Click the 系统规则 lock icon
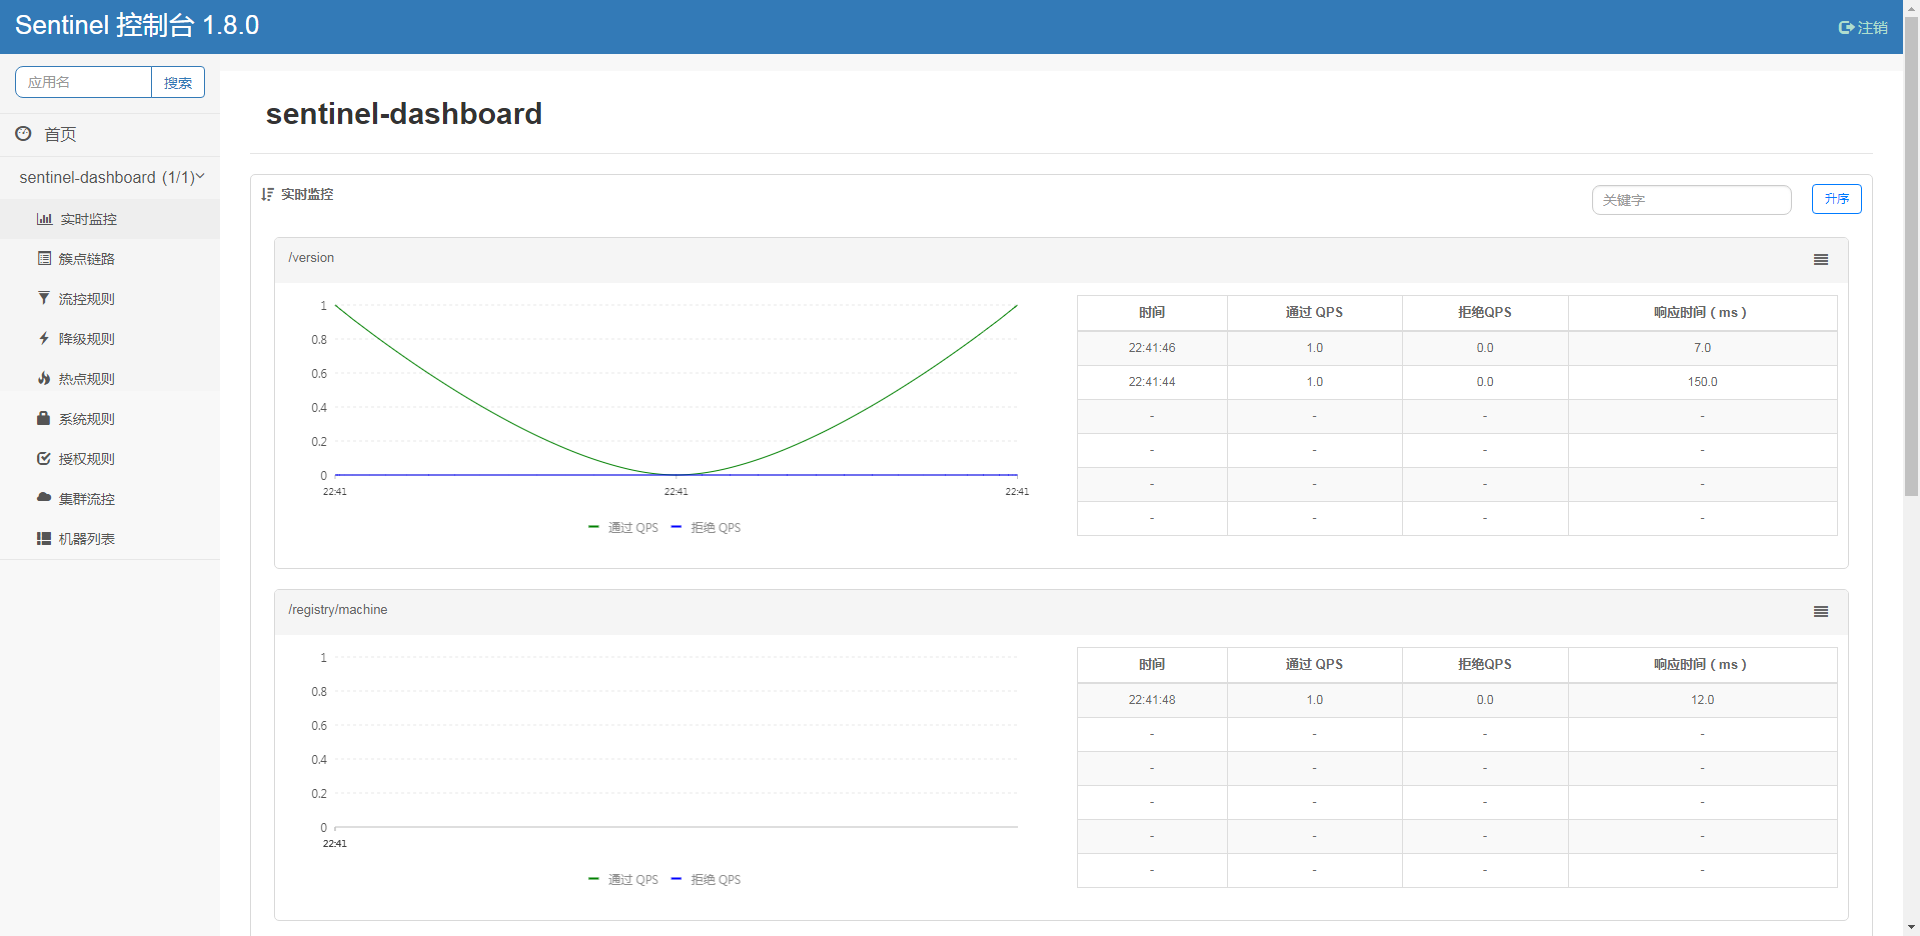The image size is (1920, 936). (44, 418)
